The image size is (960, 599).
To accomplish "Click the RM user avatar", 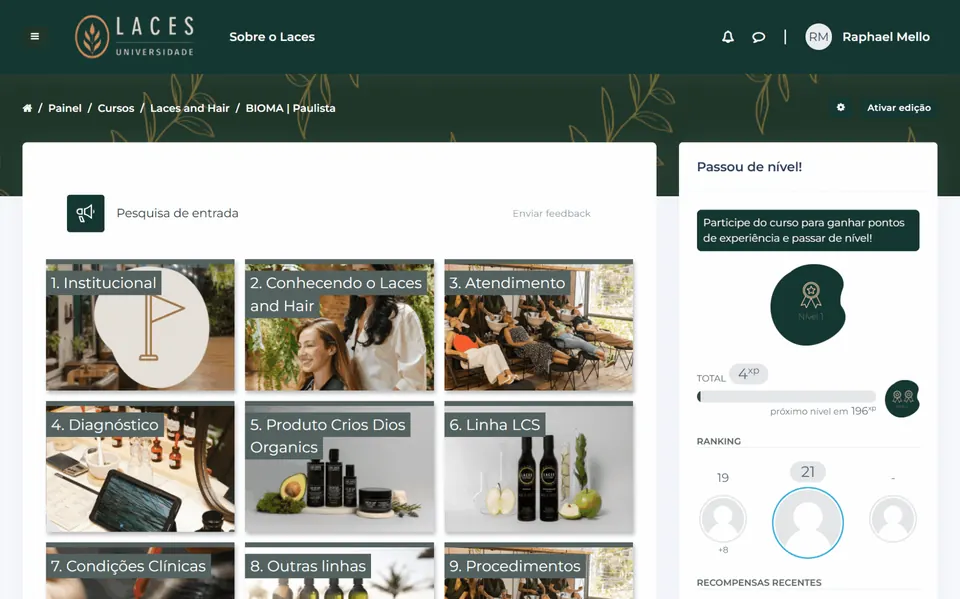I will coord(819,37).
